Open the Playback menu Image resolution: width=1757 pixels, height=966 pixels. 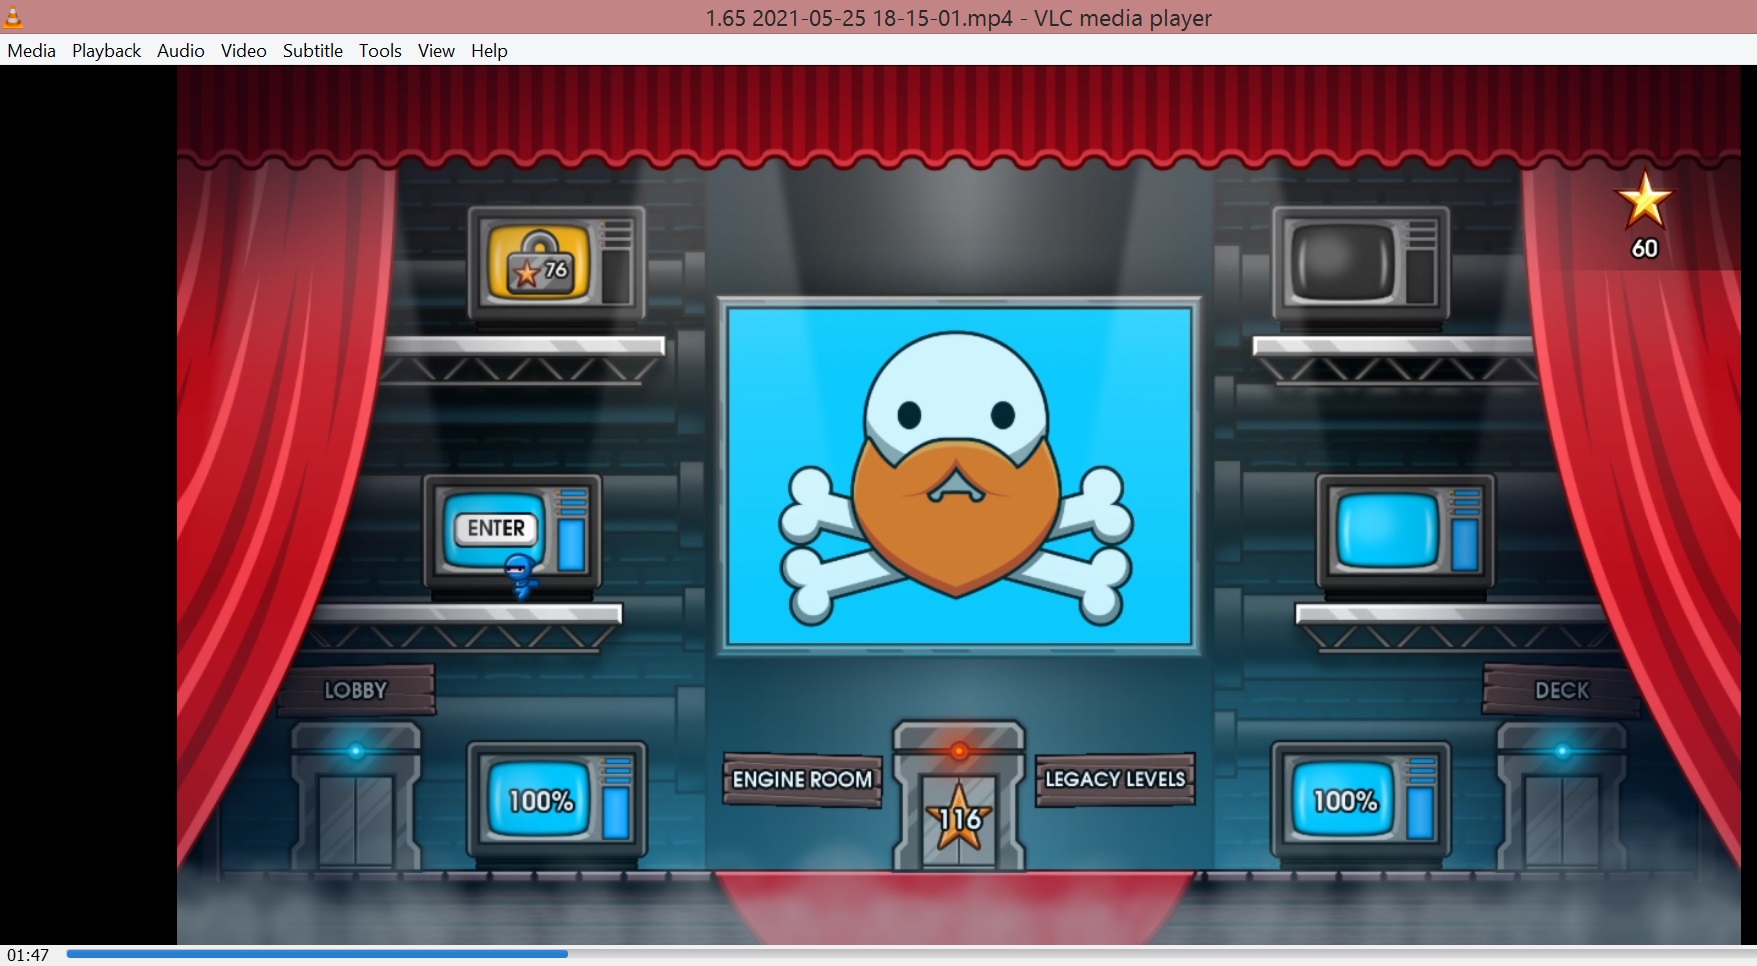106,51
